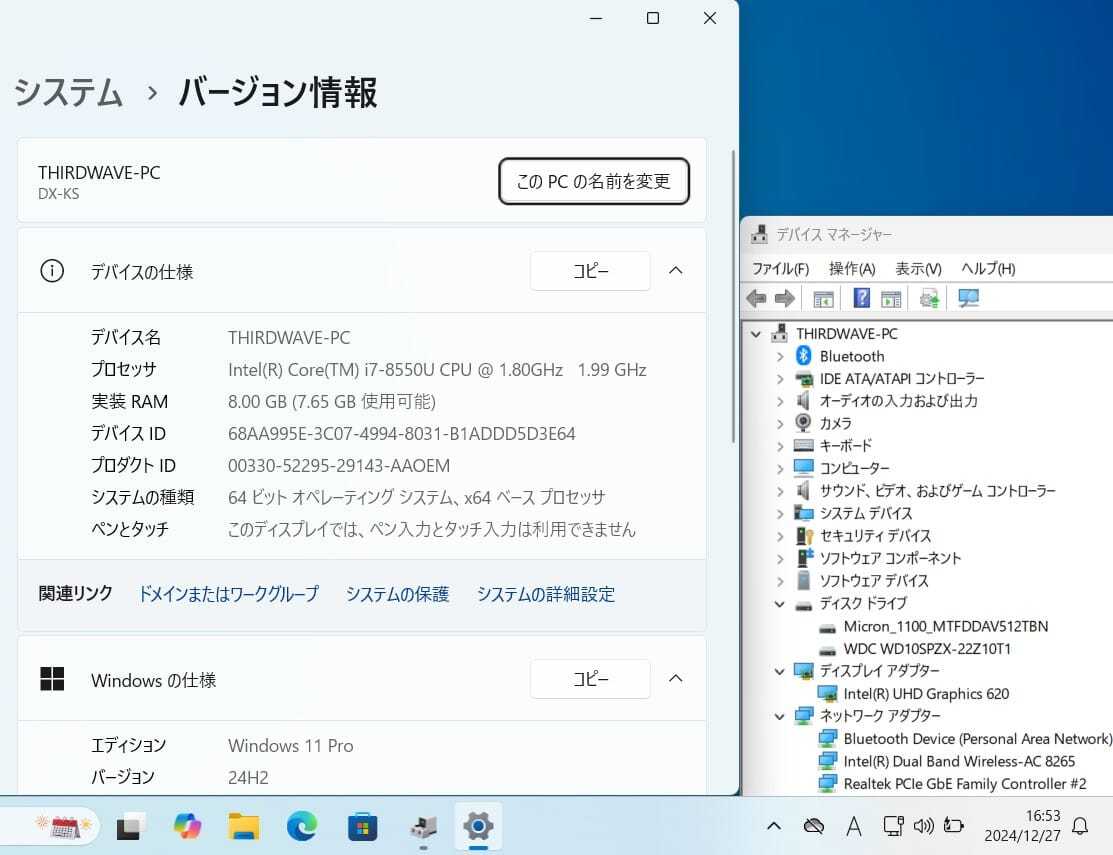Select IDE ATA/ATAPI コントローラー category
The height and width of the screenshot is (855, 1113).
(x=901, y=379)
